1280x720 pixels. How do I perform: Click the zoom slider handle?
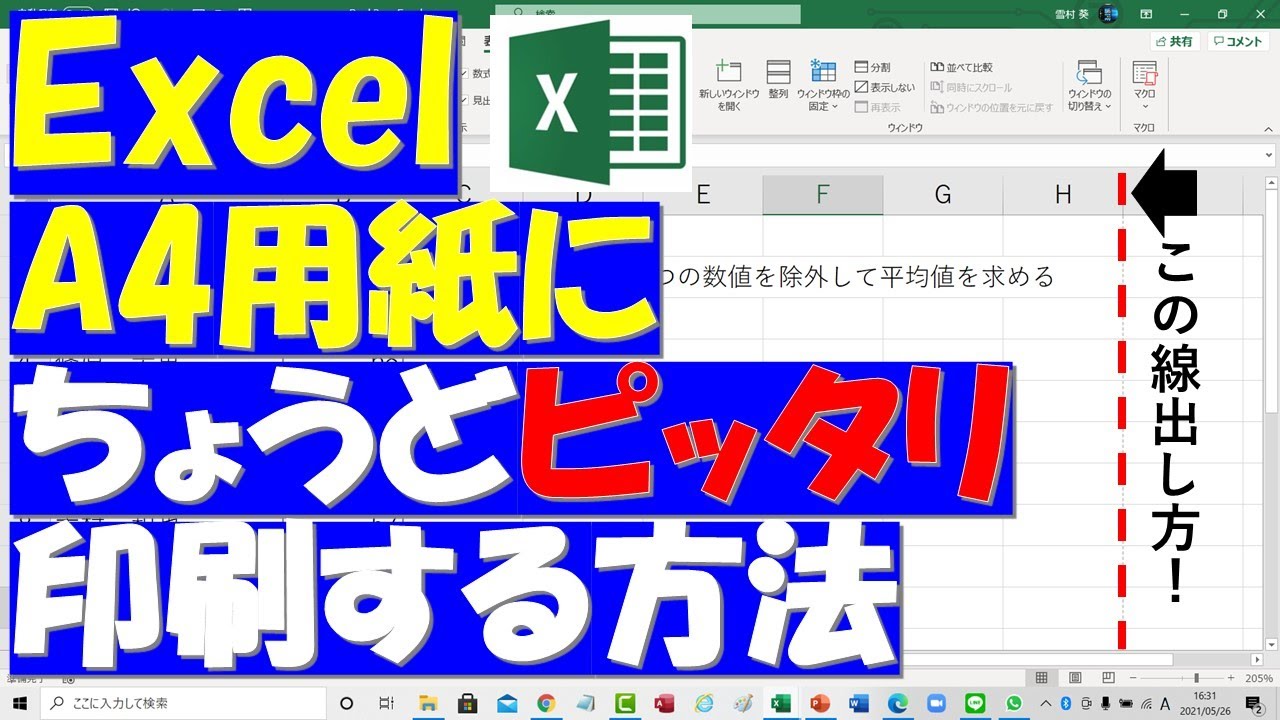(x=1197, y=678)
